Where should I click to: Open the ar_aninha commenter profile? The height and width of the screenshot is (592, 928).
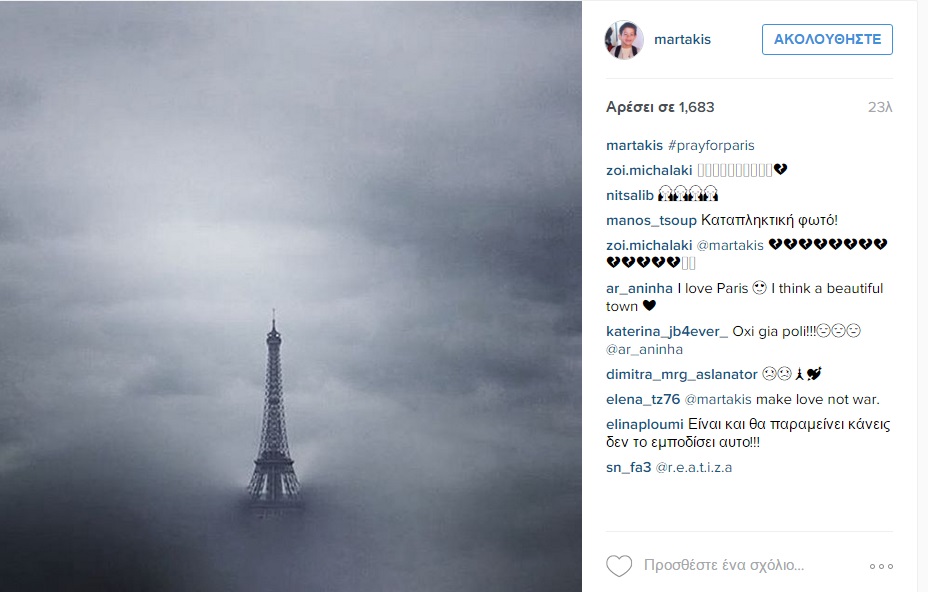pyautogui.click(x=639, y=288)
